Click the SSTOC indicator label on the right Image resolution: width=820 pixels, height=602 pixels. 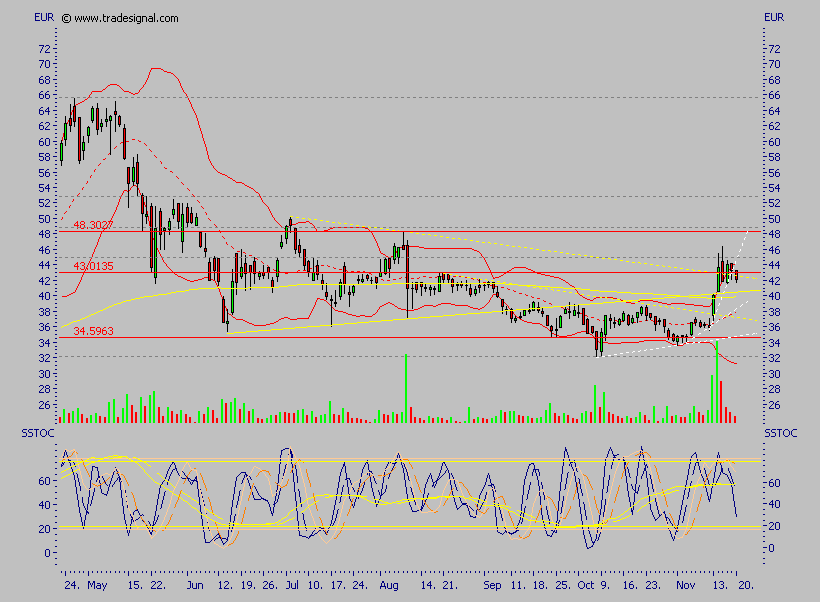[780, 433]
